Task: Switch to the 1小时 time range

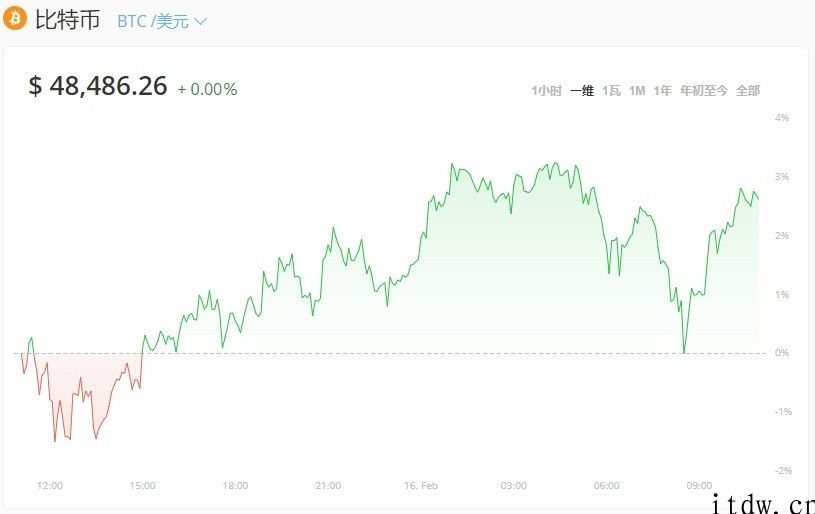Action: pyautogui.click(x=546, y=91)
